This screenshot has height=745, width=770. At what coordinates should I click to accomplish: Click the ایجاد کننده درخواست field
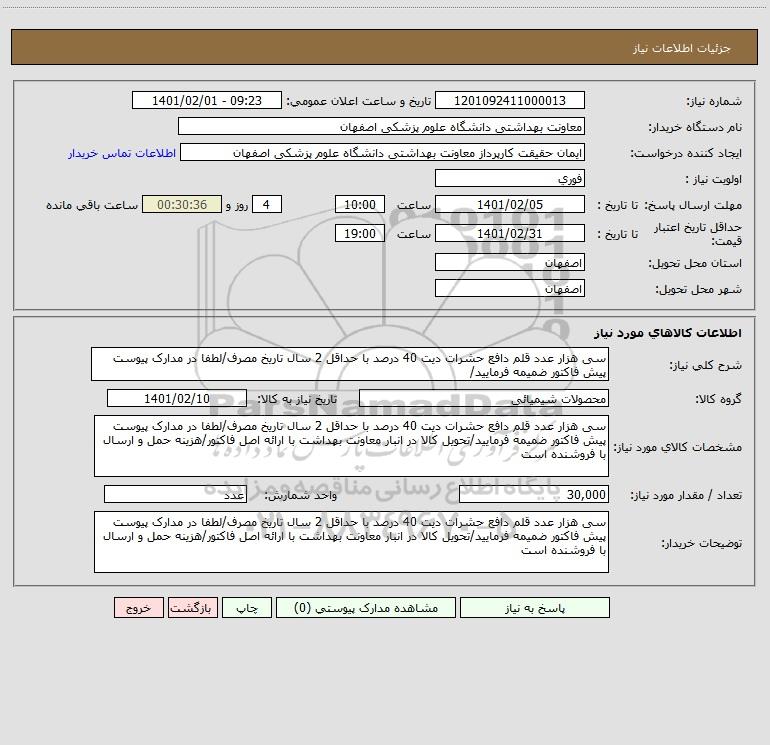[383, 153]
